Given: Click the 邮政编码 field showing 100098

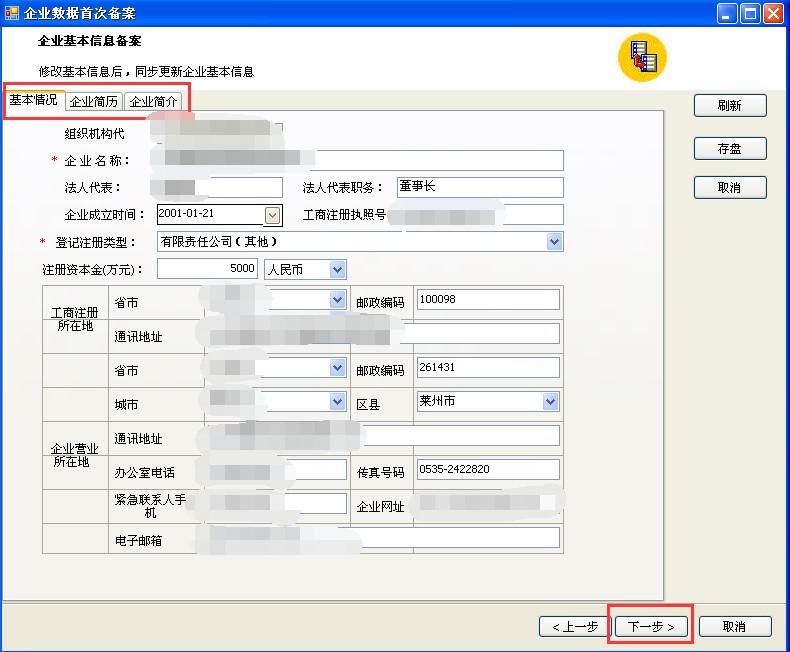Looking at the screenshot, I should pos(487,300).
